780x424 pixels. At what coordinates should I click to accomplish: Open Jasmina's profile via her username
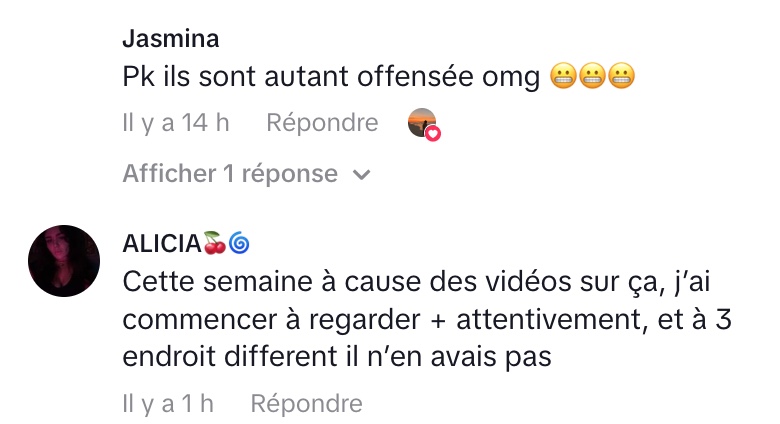(x=171, y=39)
